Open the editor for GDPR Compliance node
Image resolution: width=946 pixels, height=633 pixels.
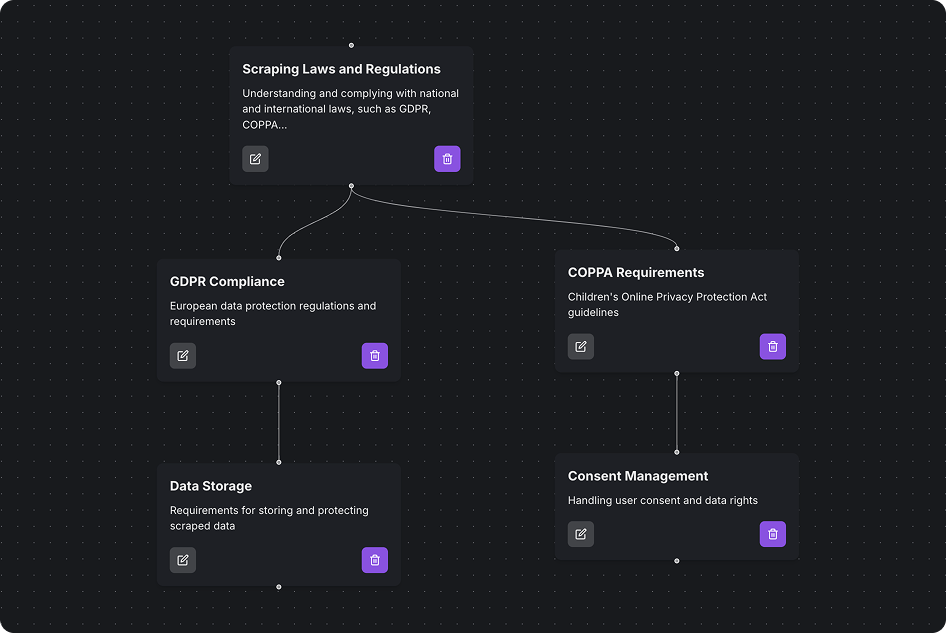pos(183,355)
